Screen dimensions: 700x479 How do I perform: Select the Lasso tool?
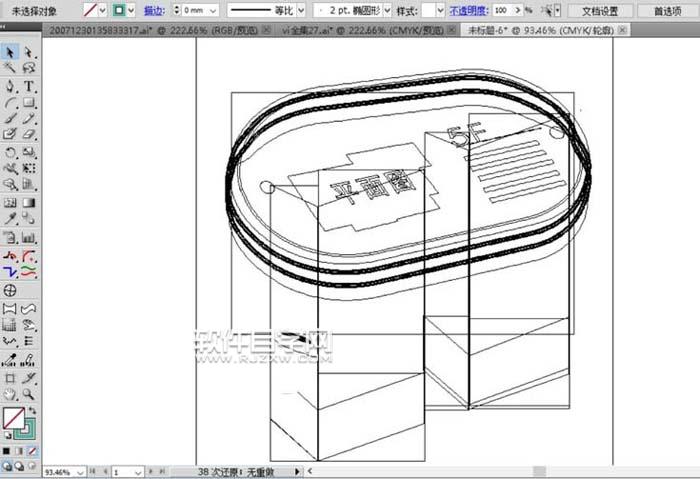click(x=29, y=67)
